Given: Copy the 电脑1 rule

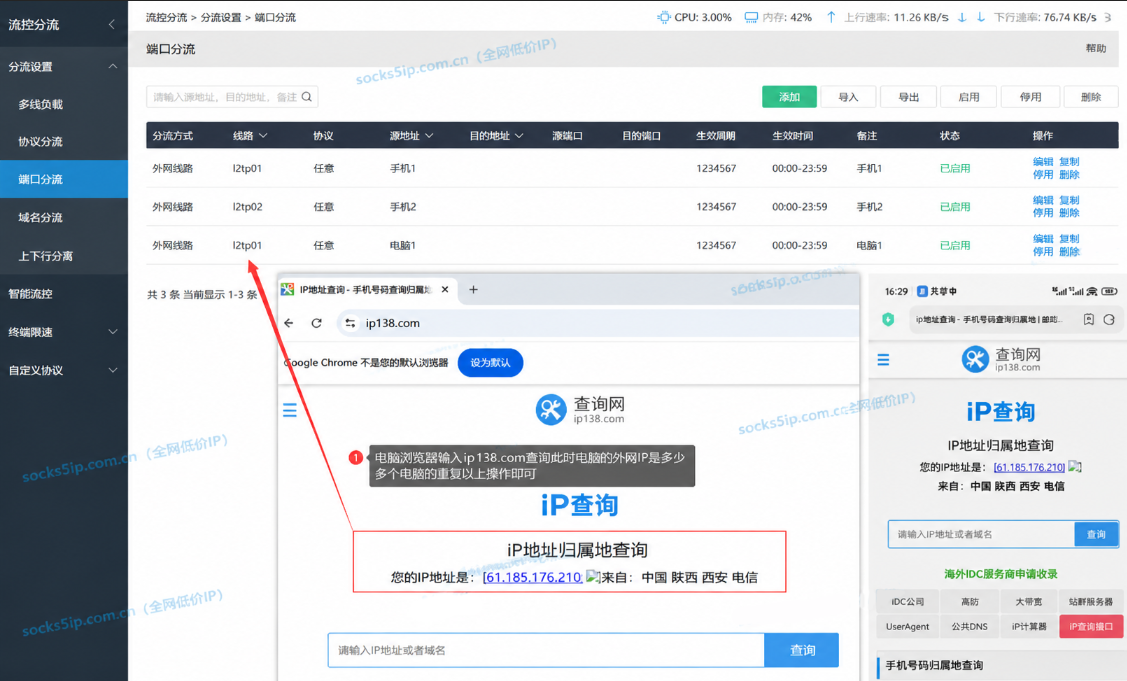Looking at the screenshot, I should point(1070,239).
